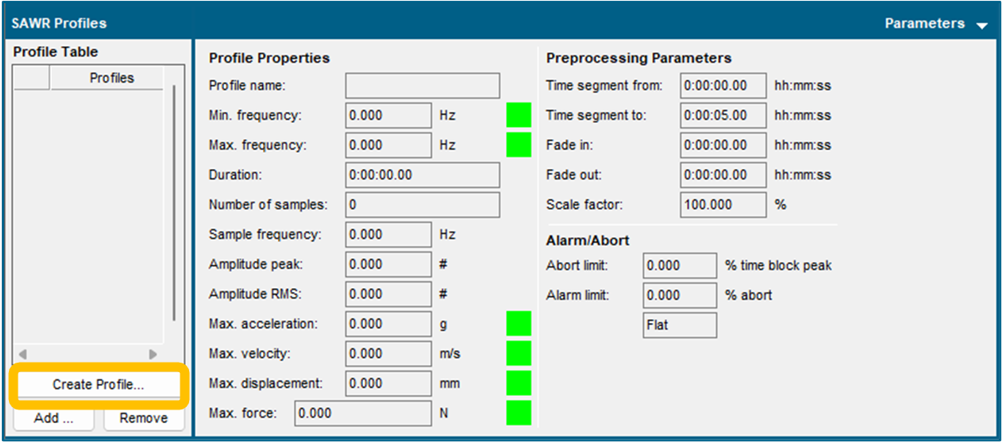
Task: Click the Time segment from field
Action: click(723, 86)
